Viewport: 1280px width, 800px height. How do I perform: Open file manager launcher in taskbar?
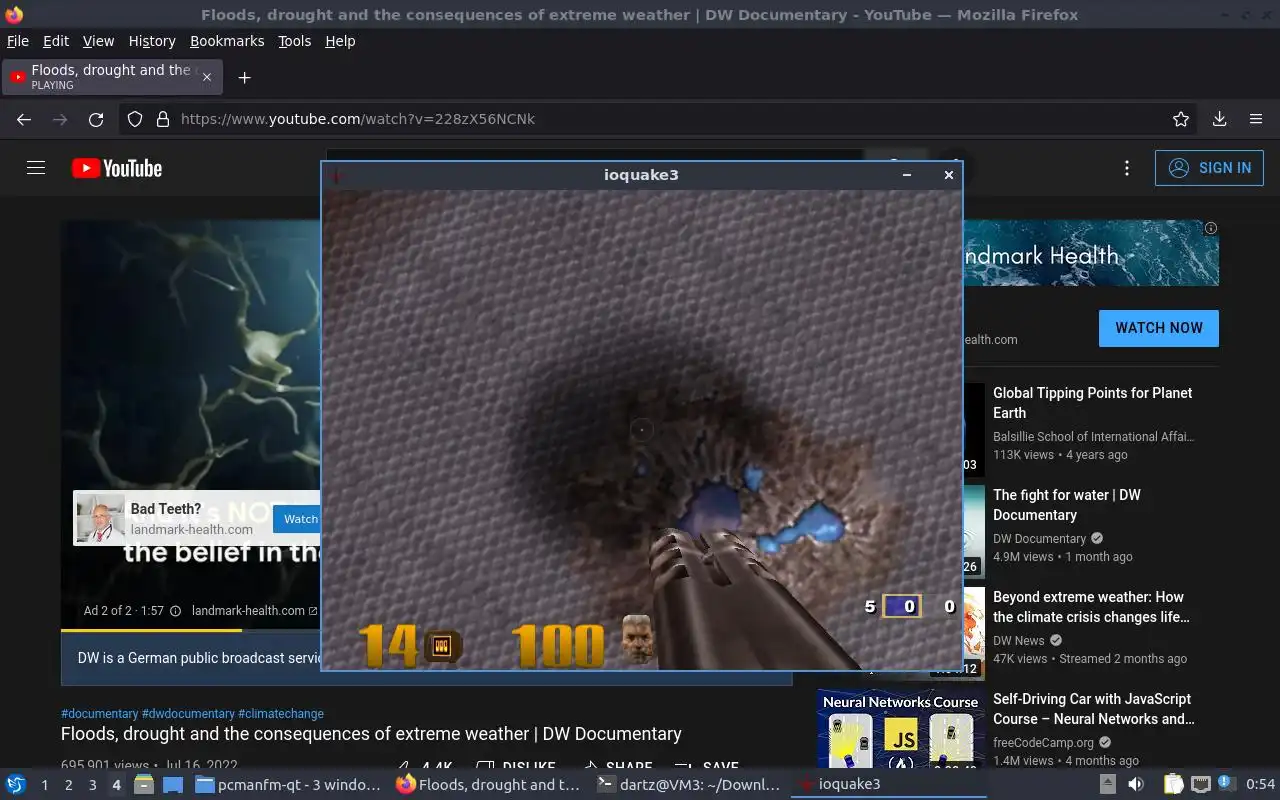(144, 785)
